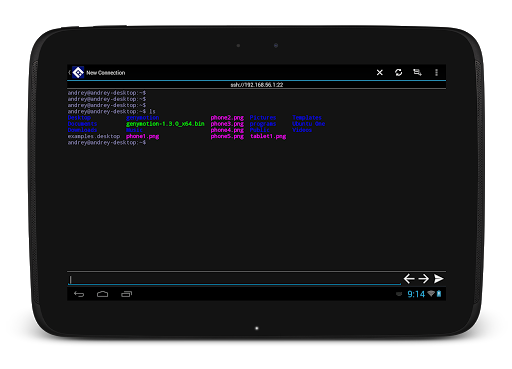Open the recent apps button
The height and width of the screenshot is (369, 512).
click(x=126, y=294)
